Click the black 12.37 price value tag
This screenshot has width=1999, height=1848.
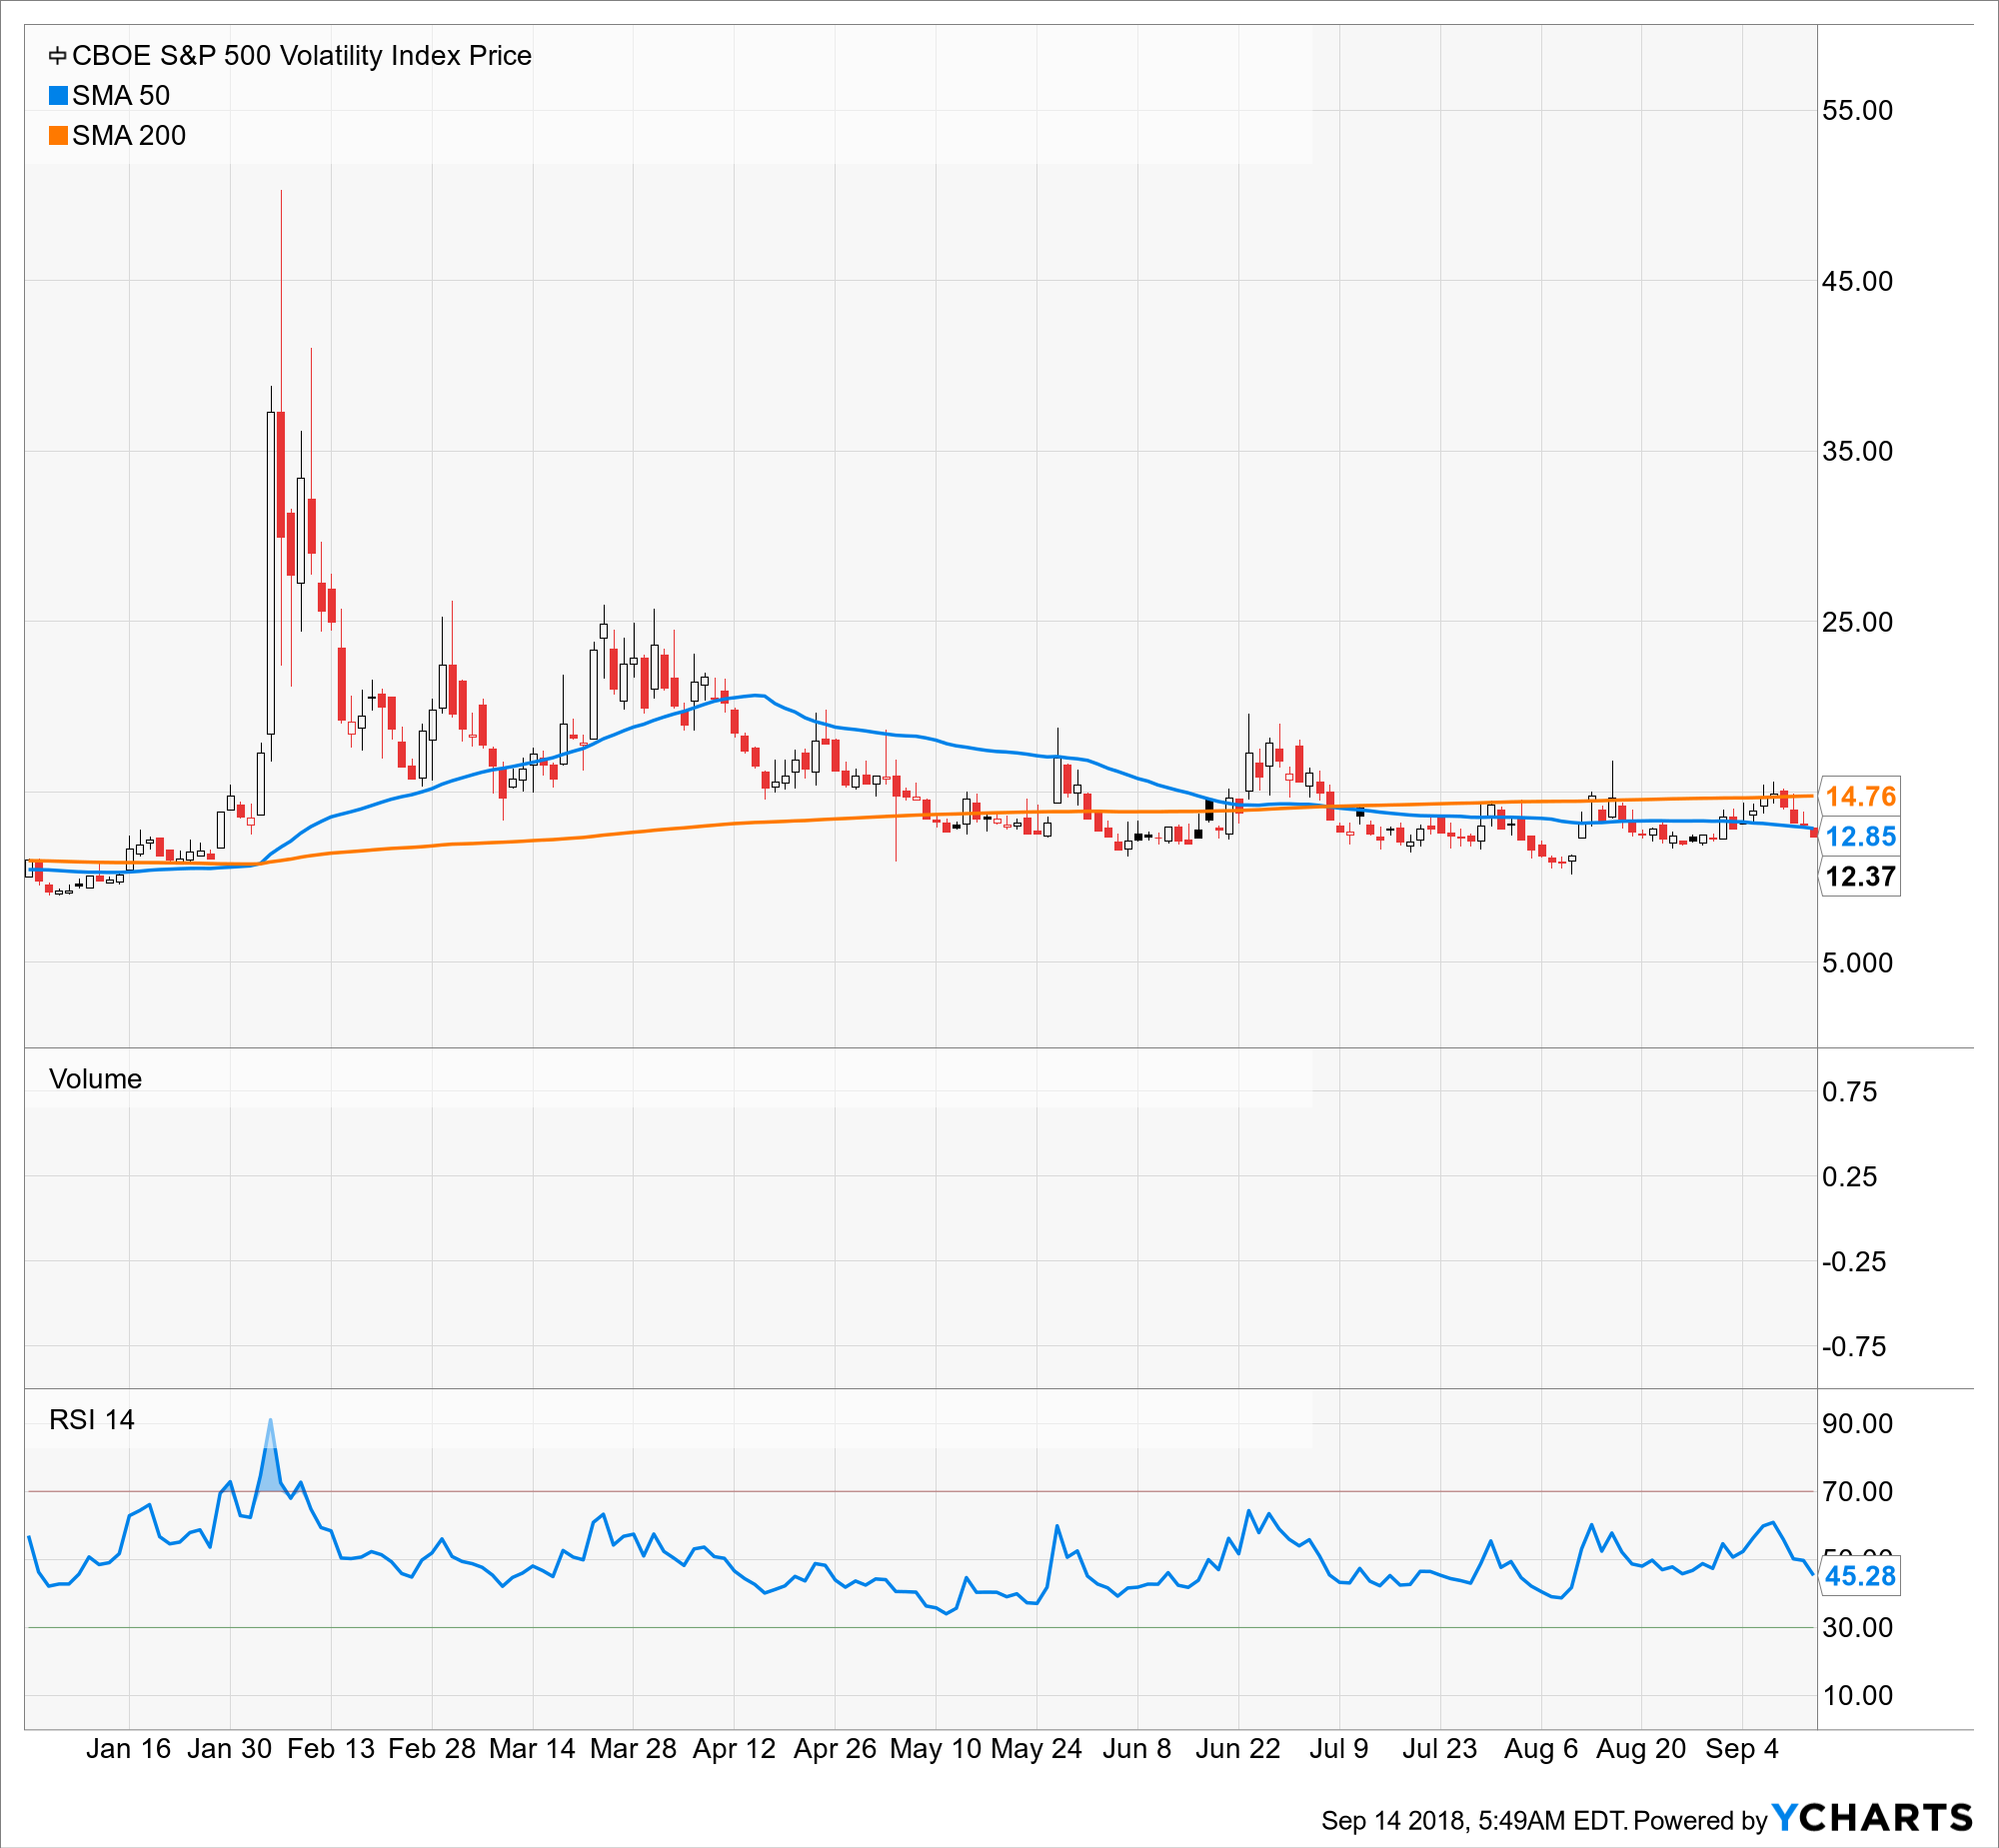[x=1860, y=876]
